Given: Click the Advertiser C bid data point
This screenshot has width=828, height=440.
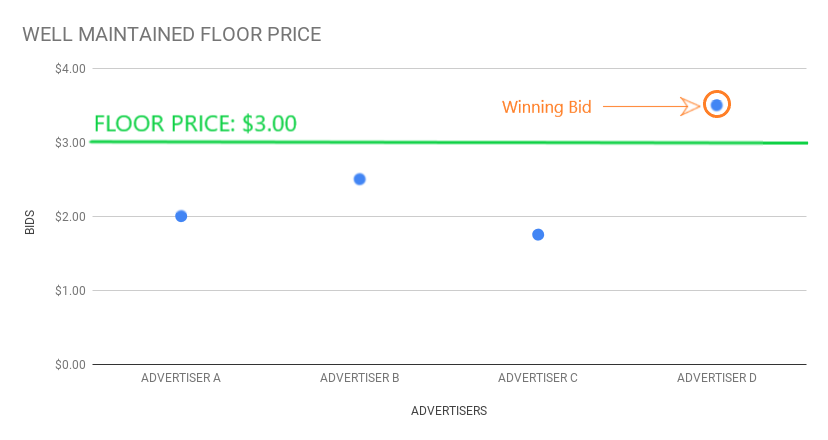Looking at the screenshot, I should pos(538,235).
